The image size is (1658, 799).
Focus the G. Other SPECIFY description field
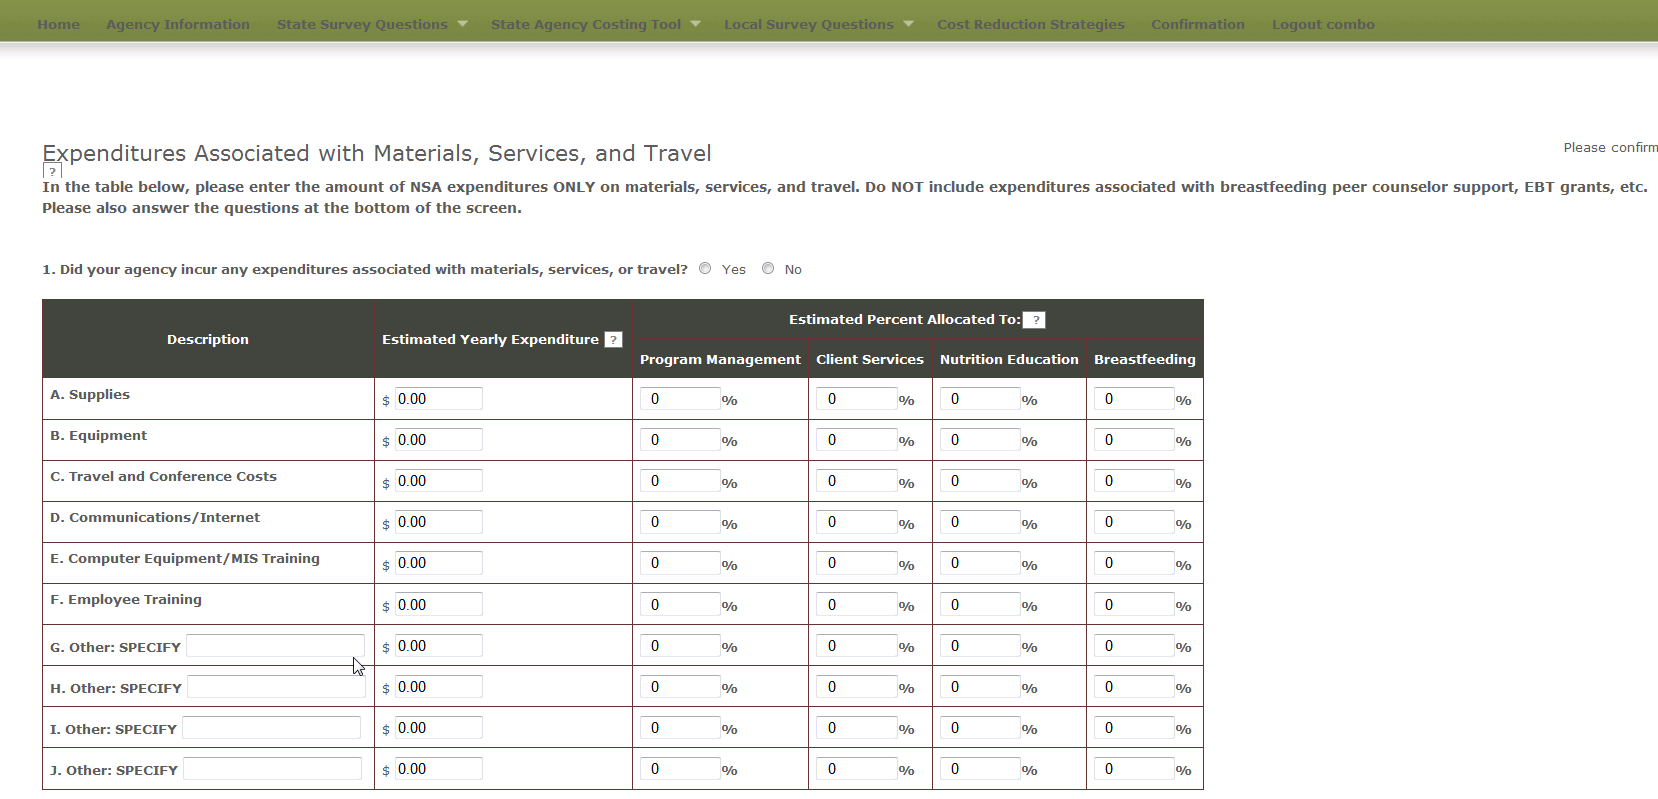275,646
